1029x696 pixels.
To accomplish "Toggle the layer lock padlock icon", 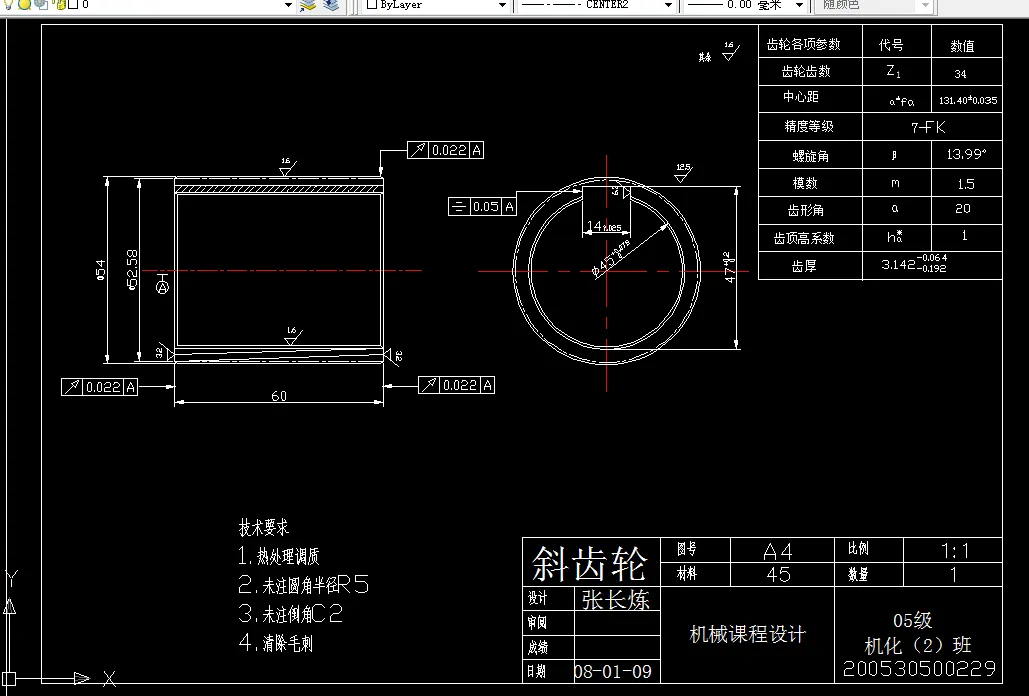I will point(60,4).
